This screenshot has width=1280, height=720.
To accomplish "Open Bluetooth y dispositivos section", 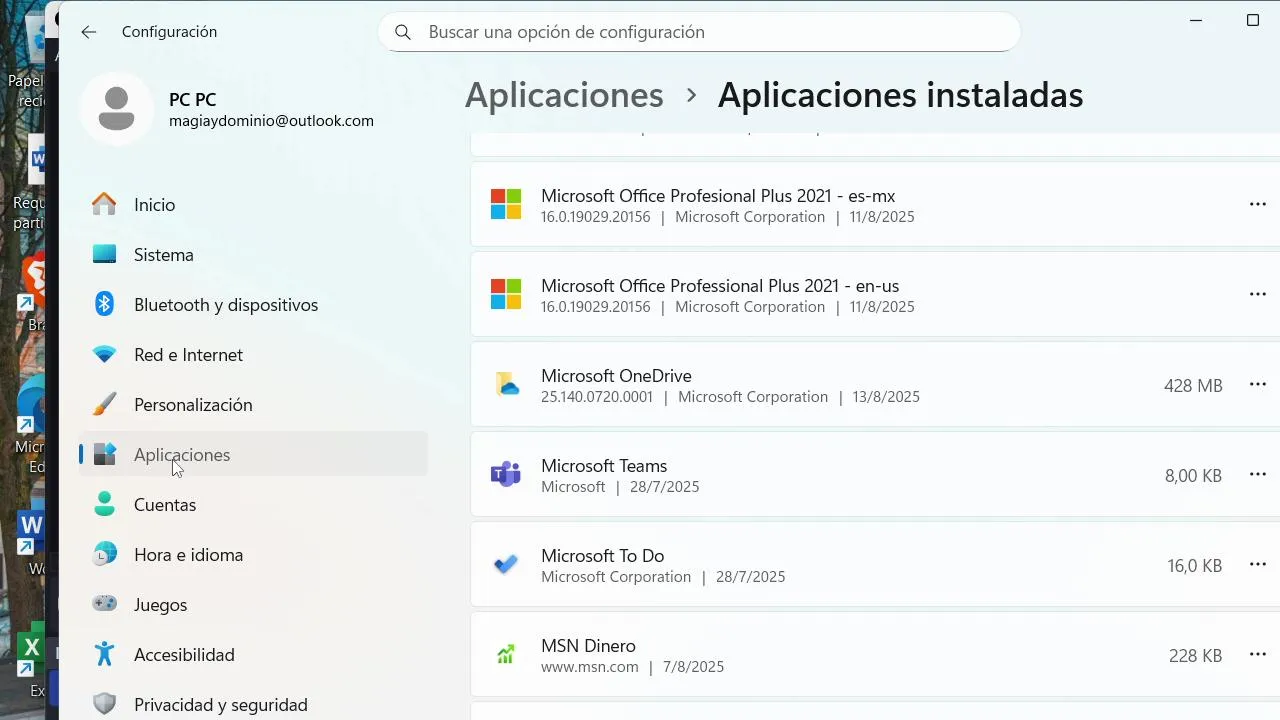I will (253, 304).
